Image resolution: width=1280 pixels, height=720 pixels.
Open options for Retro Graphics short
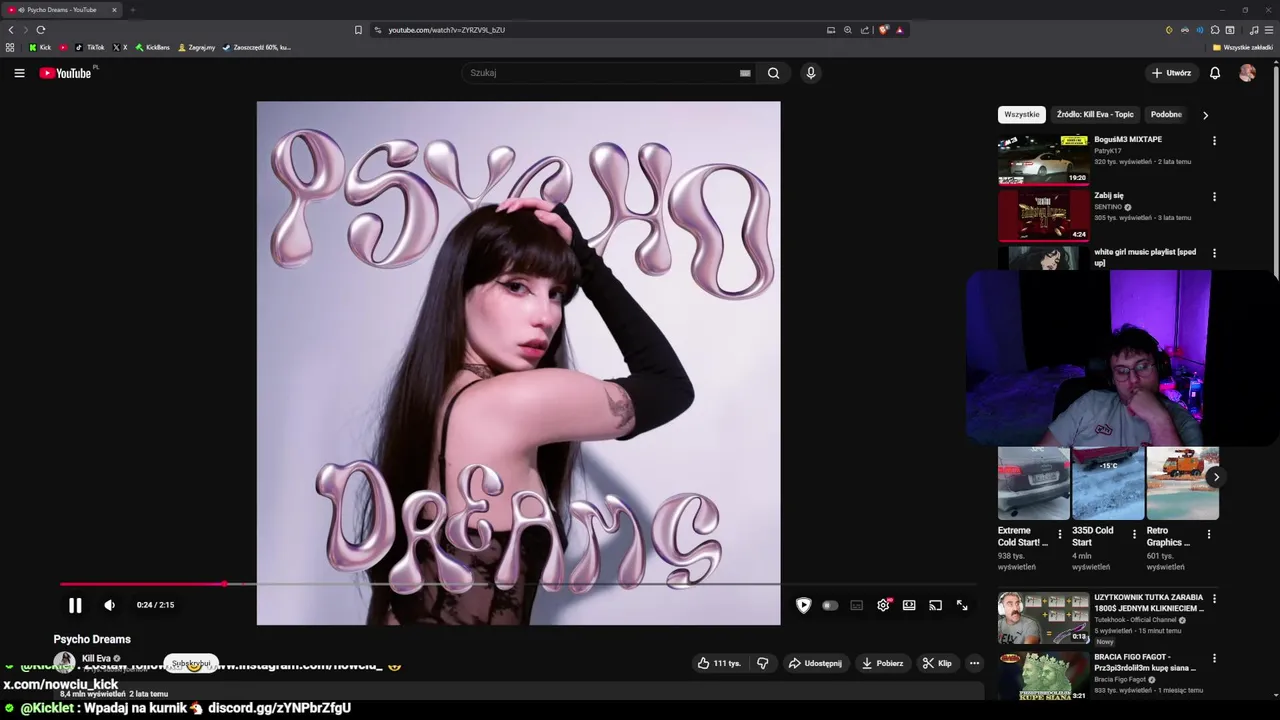1209,535
